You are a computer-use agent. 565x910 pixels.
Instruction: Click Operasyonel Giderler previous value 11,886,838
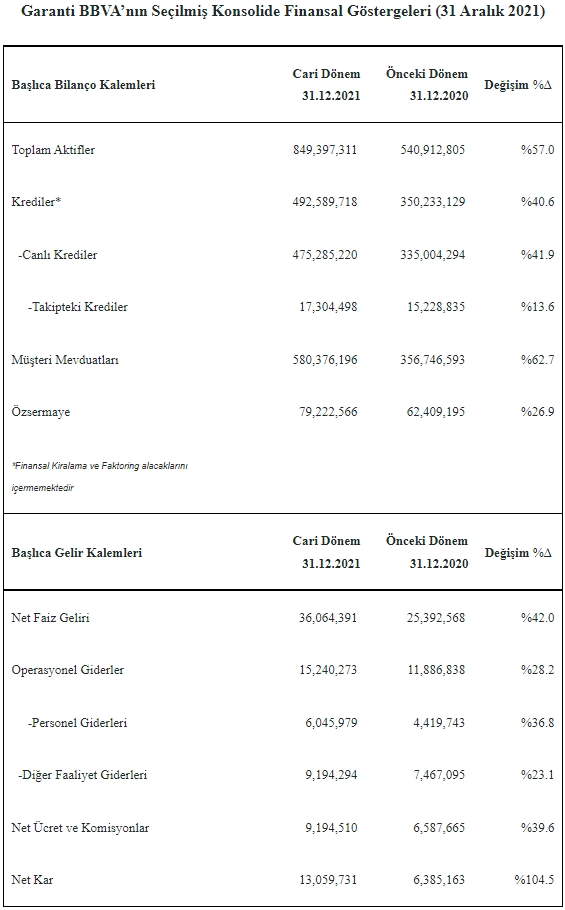click(x=436, y=670)
